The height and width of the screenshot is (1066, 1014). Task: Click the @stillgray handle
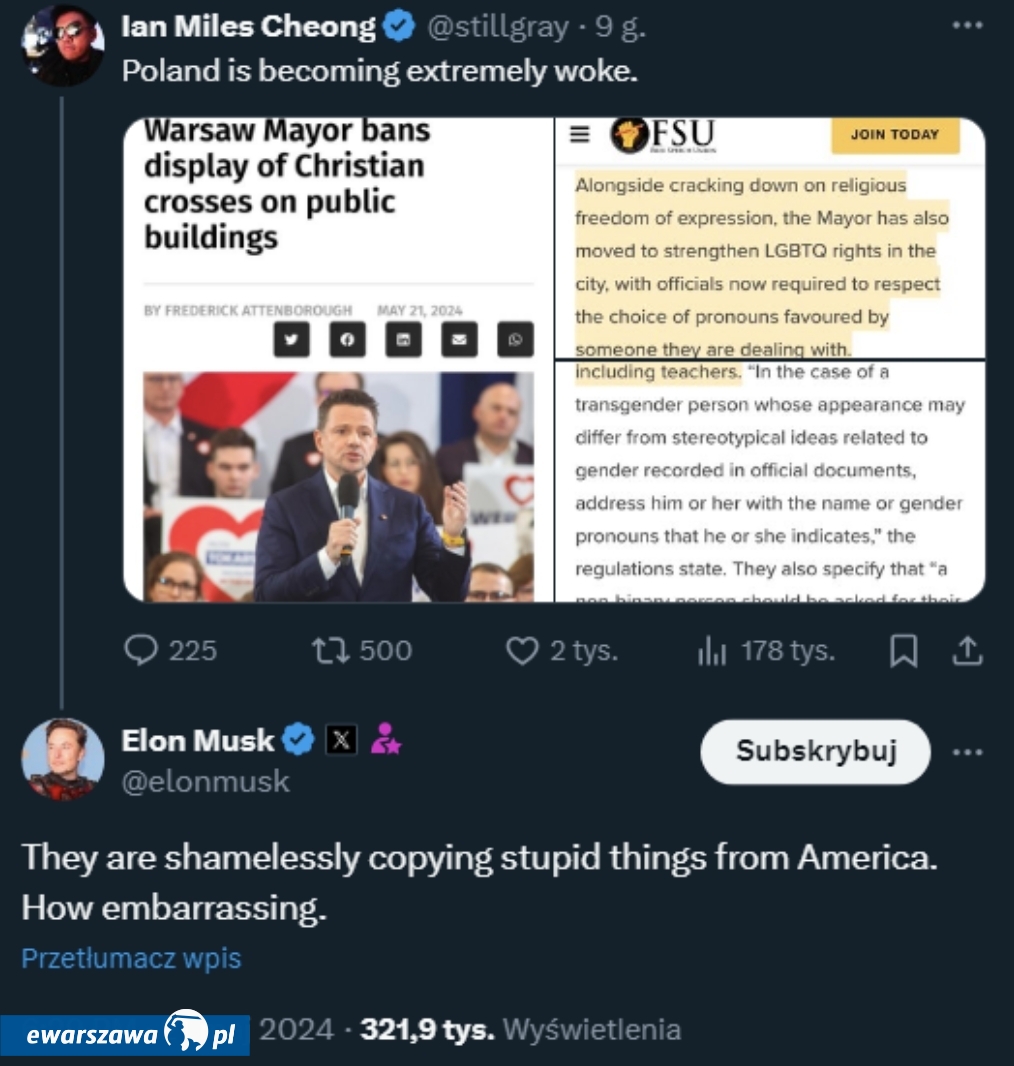pyautogui.click(x=497, y=27)
